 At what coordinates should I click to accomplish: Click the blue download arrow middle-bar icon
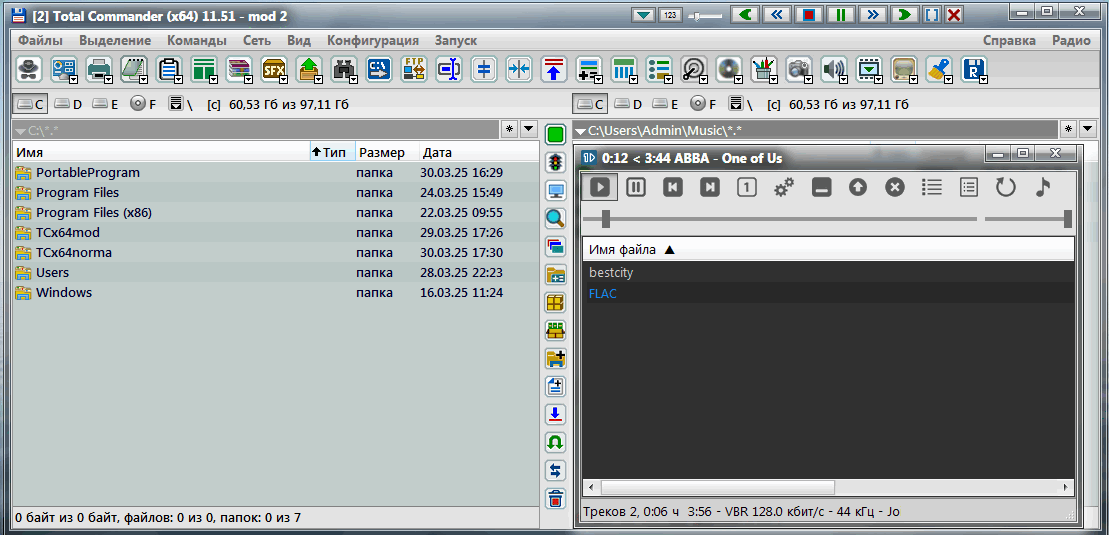tap(556, 414)
